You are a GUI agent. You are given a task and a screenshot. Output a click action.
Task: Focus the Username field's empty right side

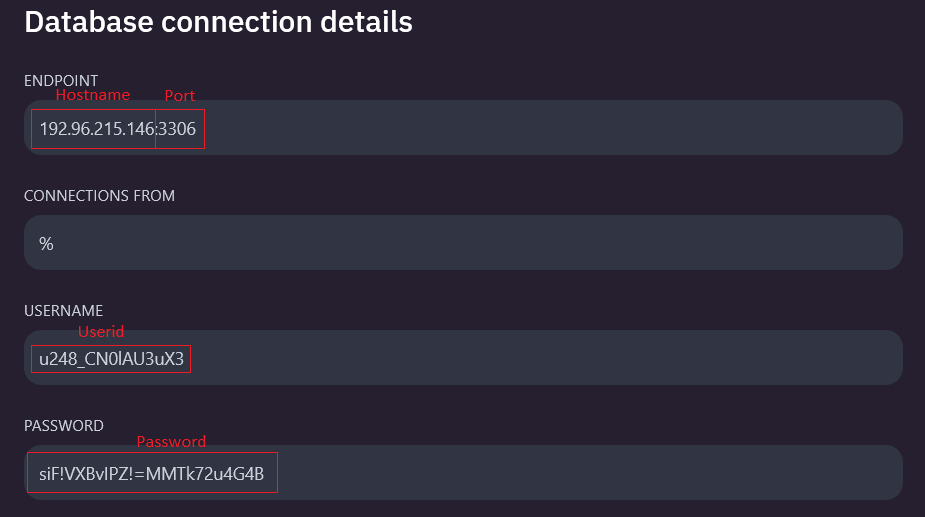550,358
